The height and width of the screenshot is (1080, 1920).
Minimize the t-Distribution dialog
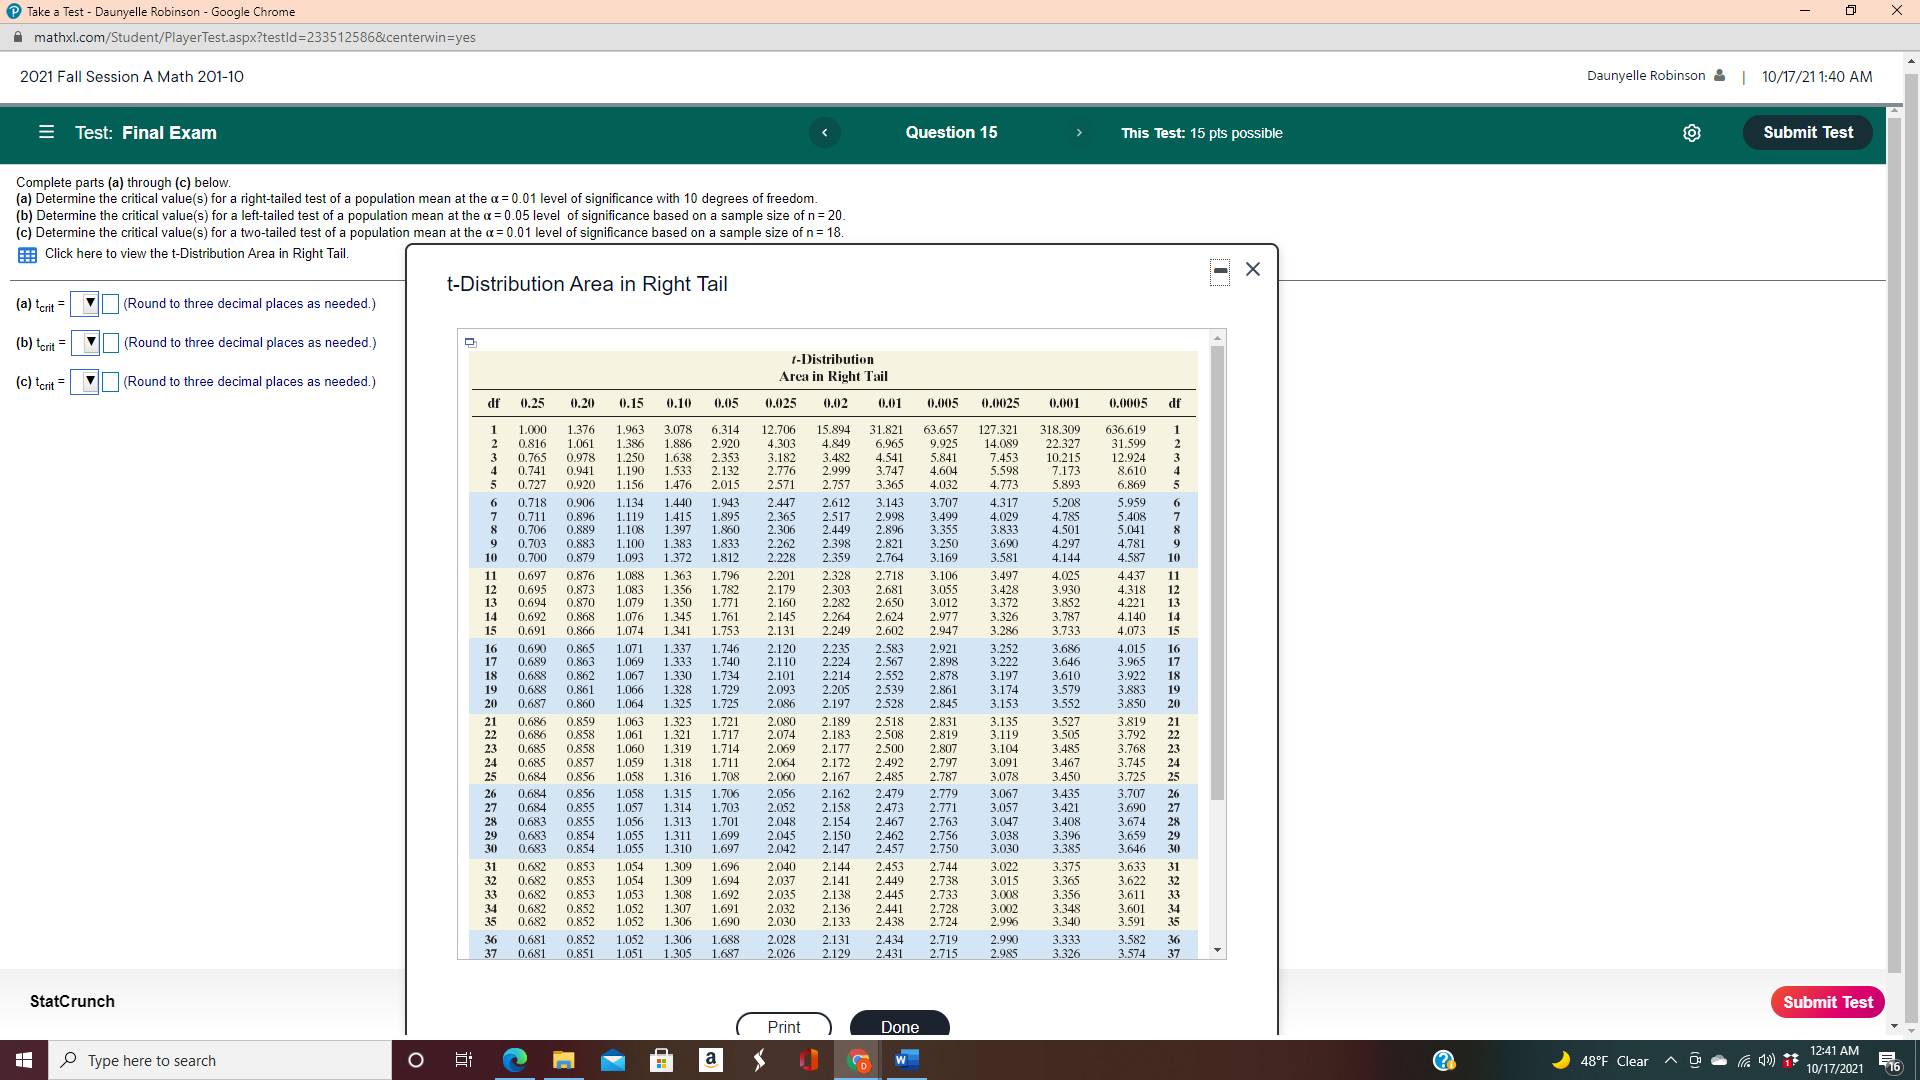coord(1220,271)
